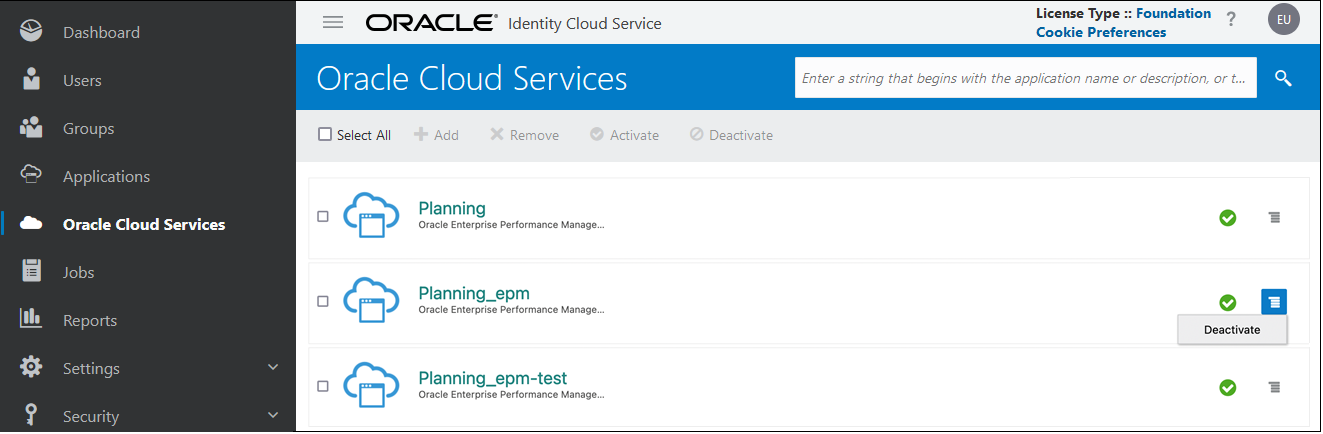
Task: Open the Cookie Preferences link
Action: (1100, 32)
